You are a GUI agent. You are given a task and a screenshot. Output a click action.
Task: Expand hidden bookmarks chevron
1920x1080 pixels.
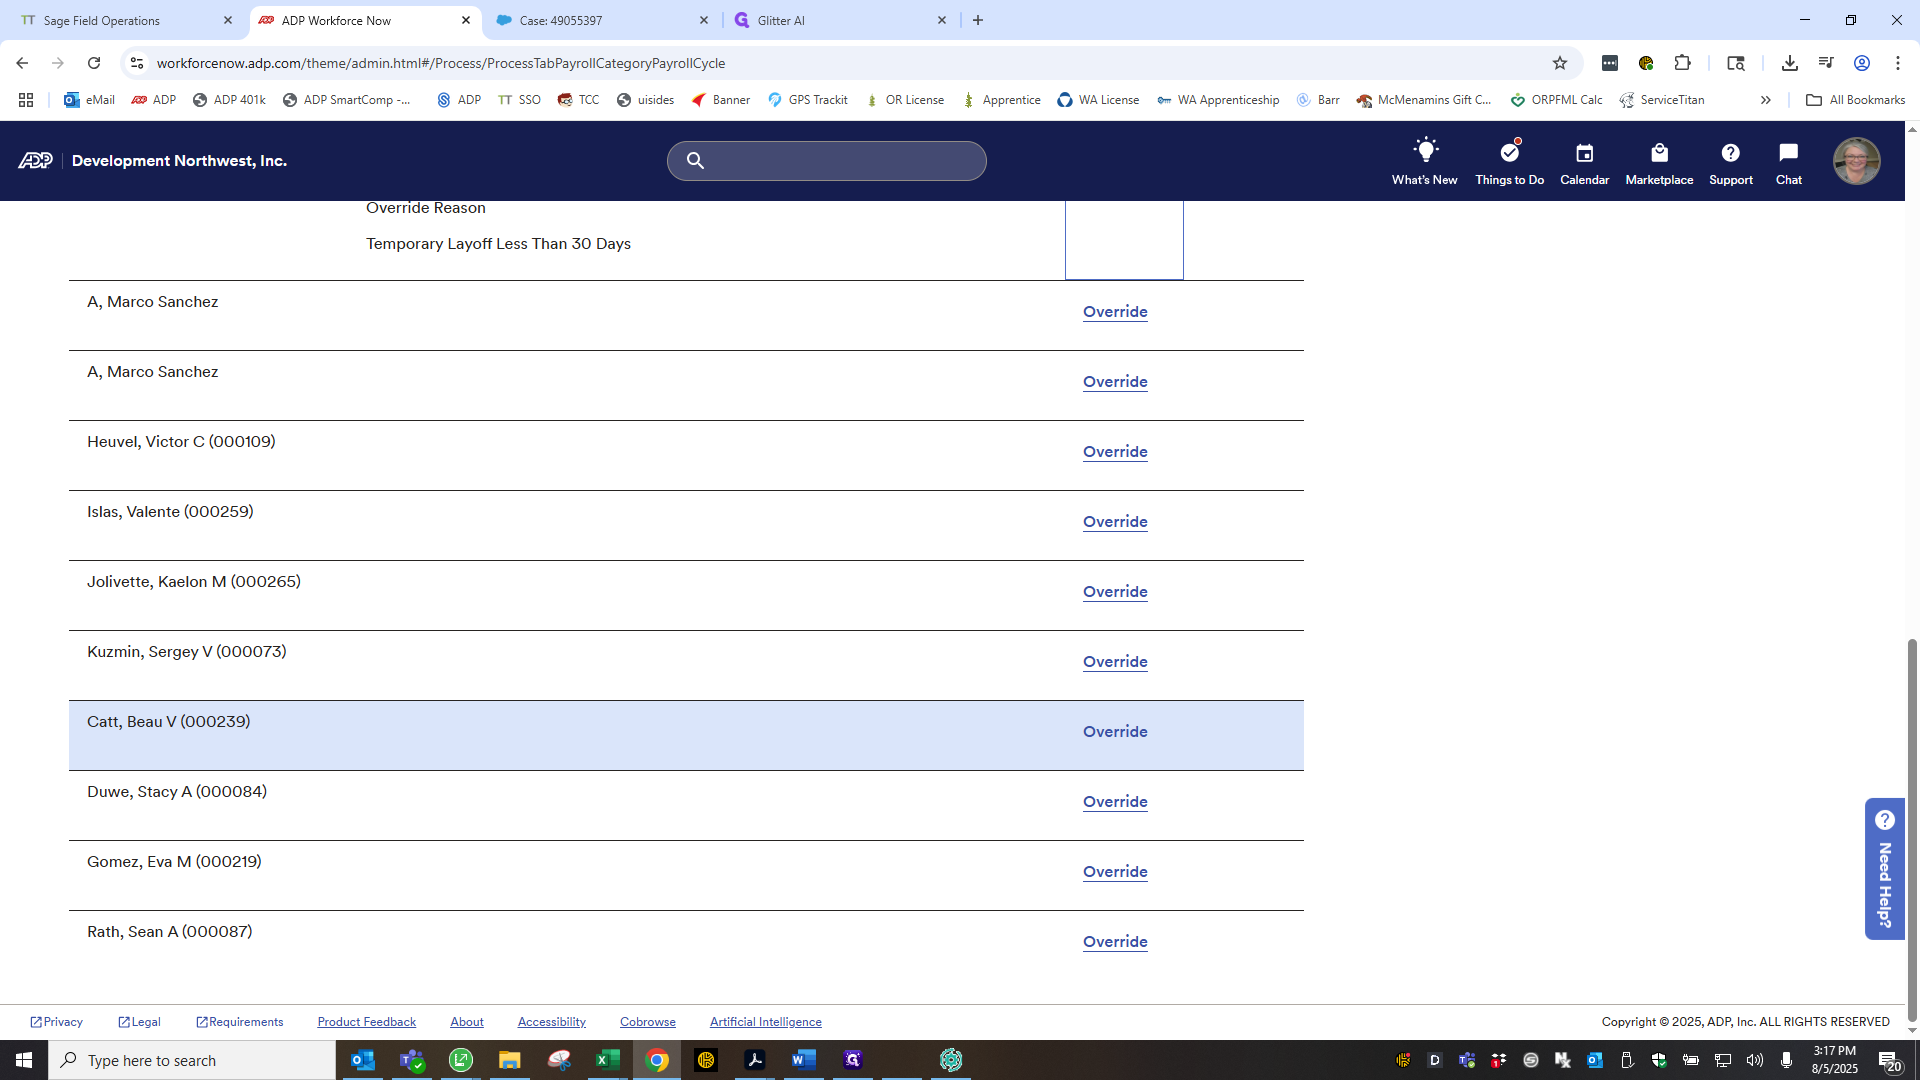1766,100
